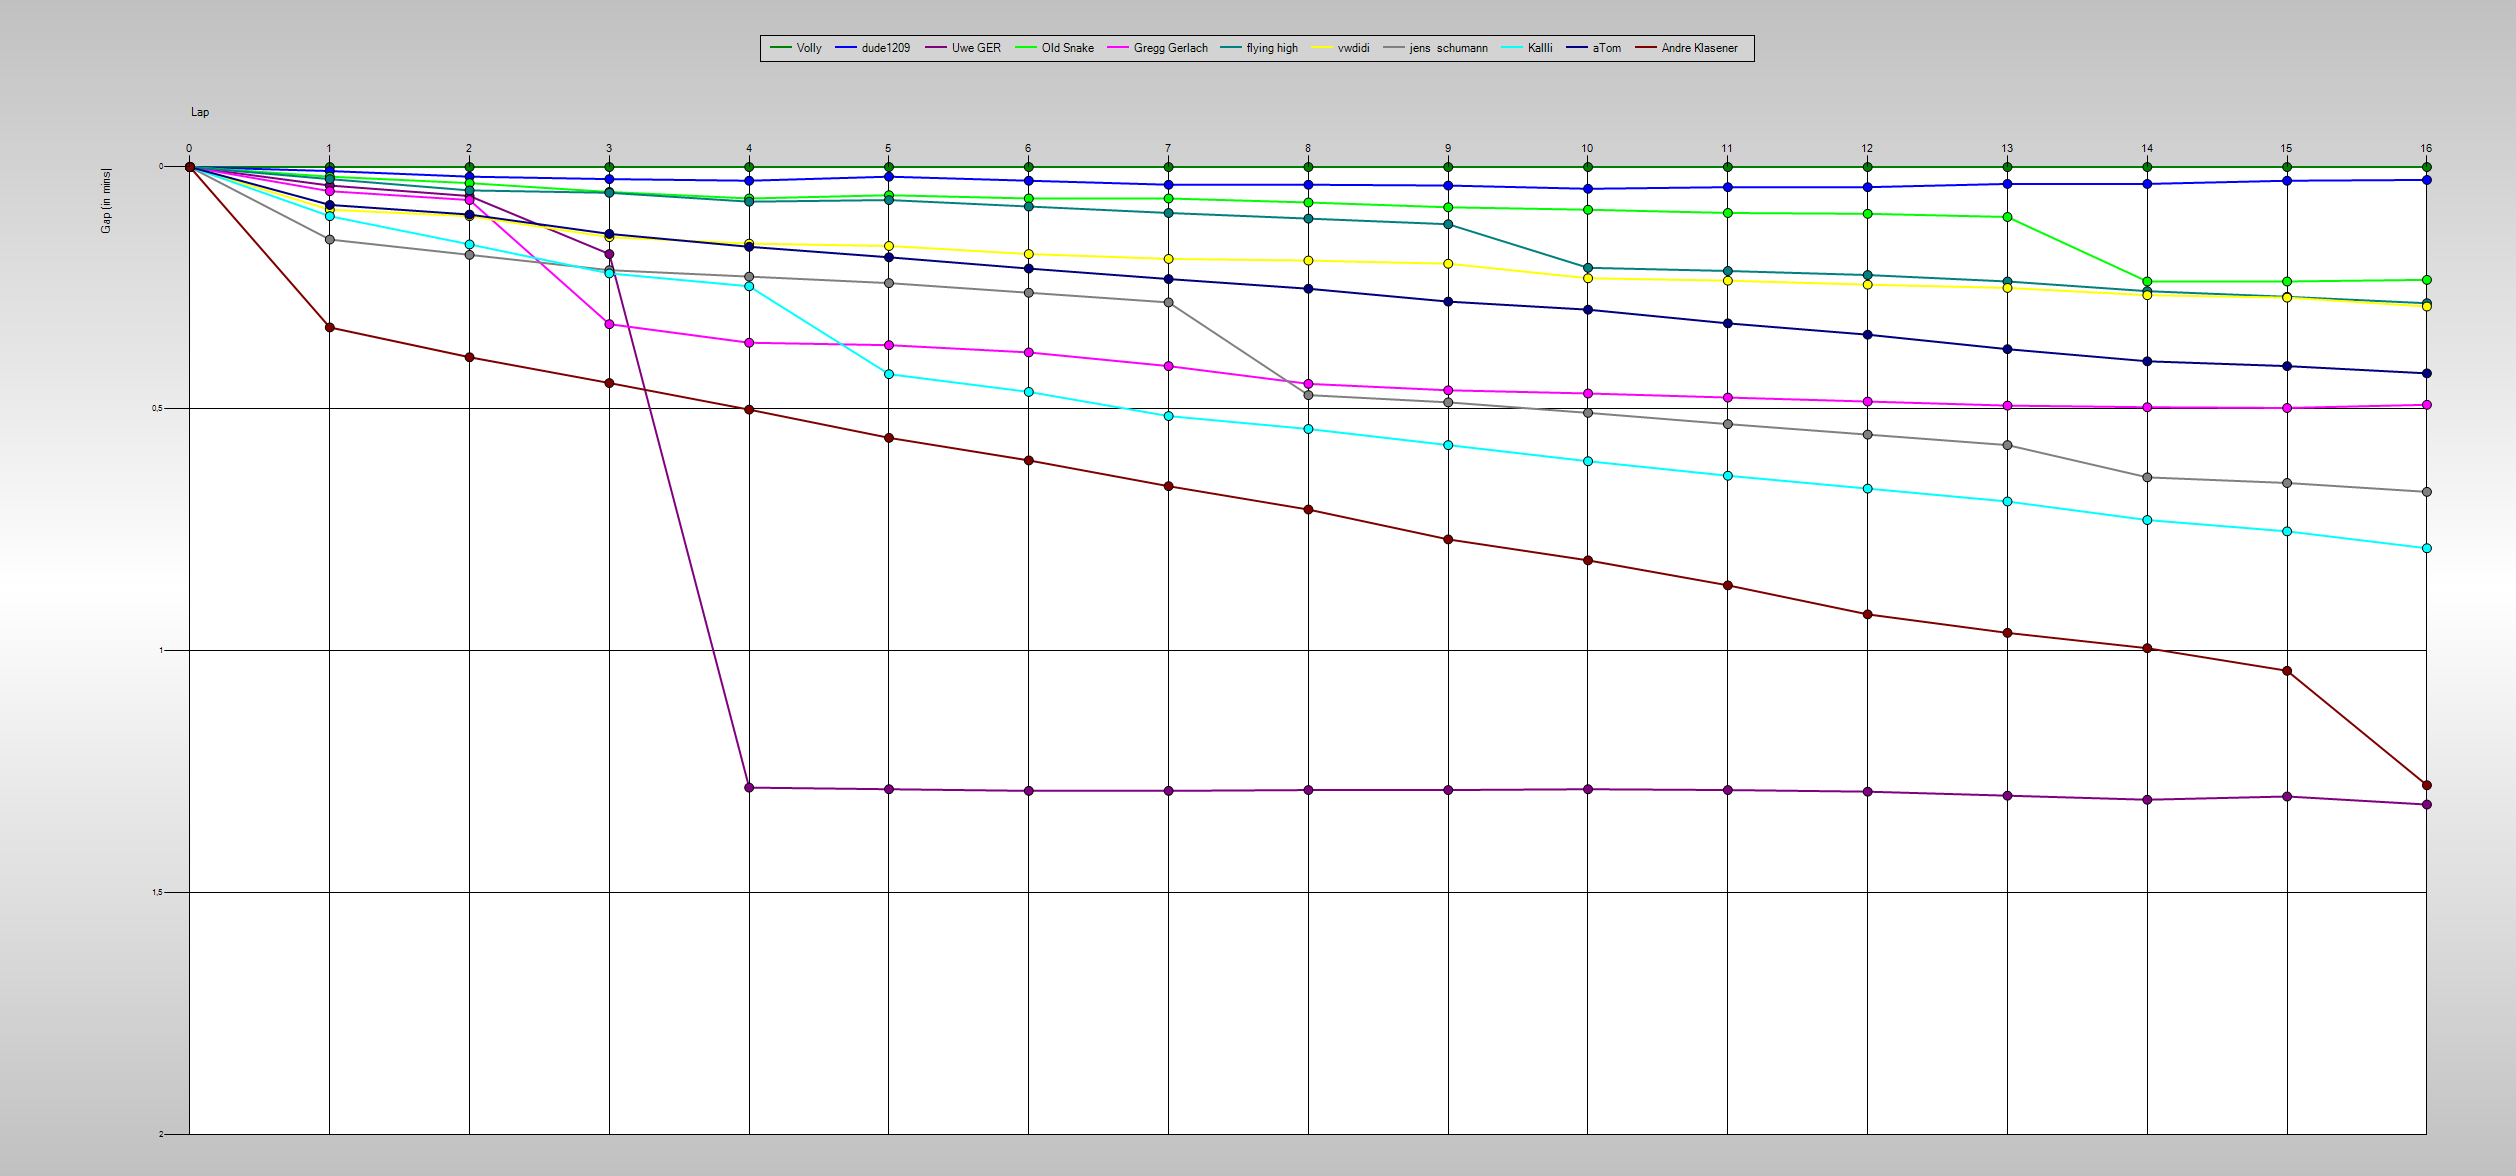This screenshot has width=2516, height=1176.
Task: Click the cyan Kallli point at lap 16
Action: (2427, 548)
